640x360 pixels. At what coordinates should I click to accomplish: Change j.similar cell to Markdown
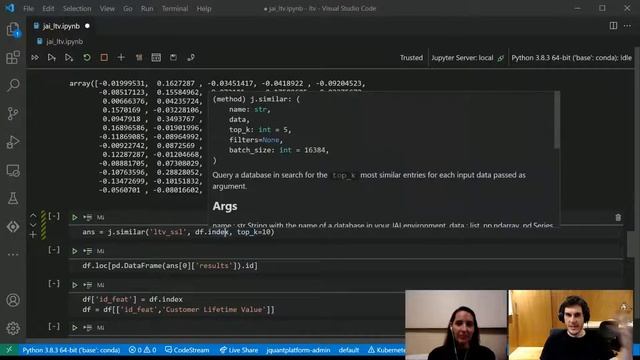pyautogui.click(x=100, y=218)
